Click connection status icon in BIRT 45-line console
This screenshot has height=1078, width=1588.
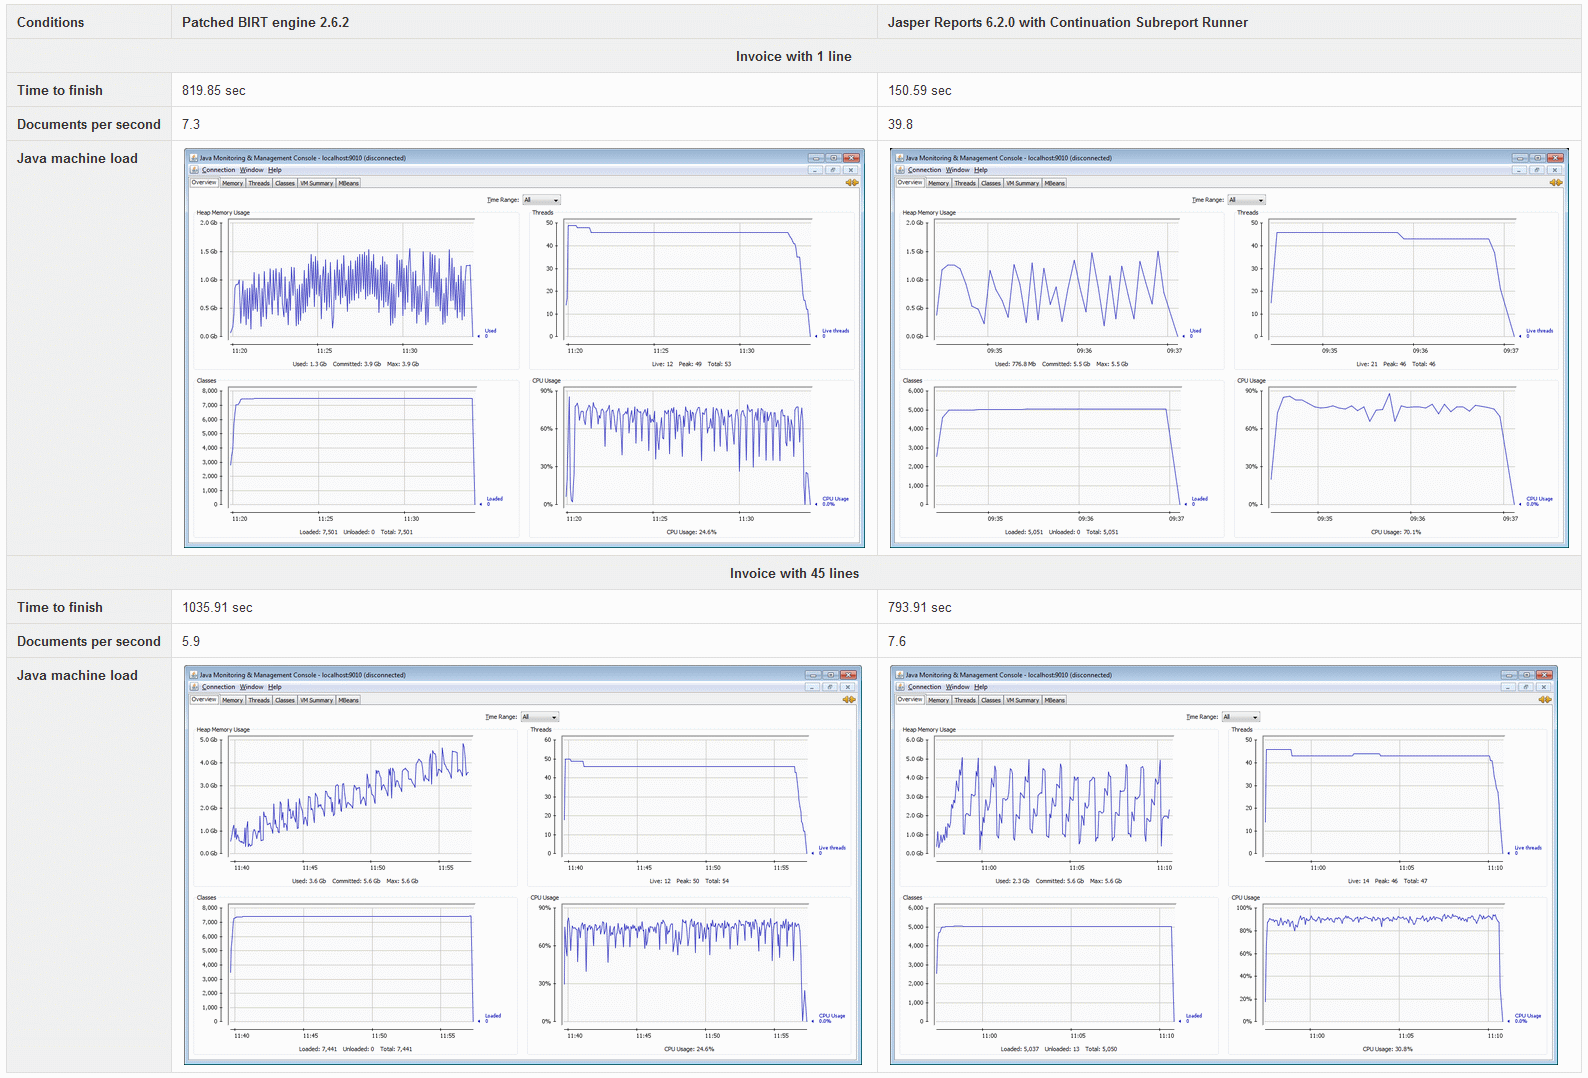849,700
